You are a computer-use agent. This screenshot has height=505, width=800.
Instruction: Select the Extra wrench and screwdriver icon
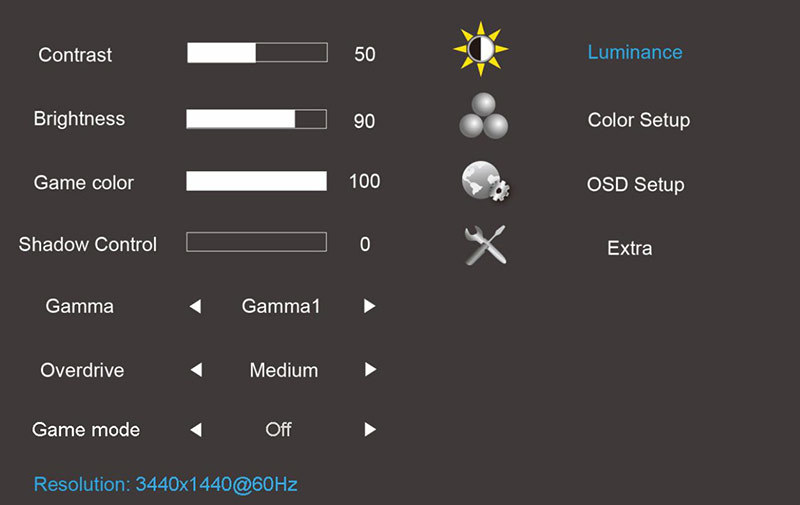tap(485, 245)
